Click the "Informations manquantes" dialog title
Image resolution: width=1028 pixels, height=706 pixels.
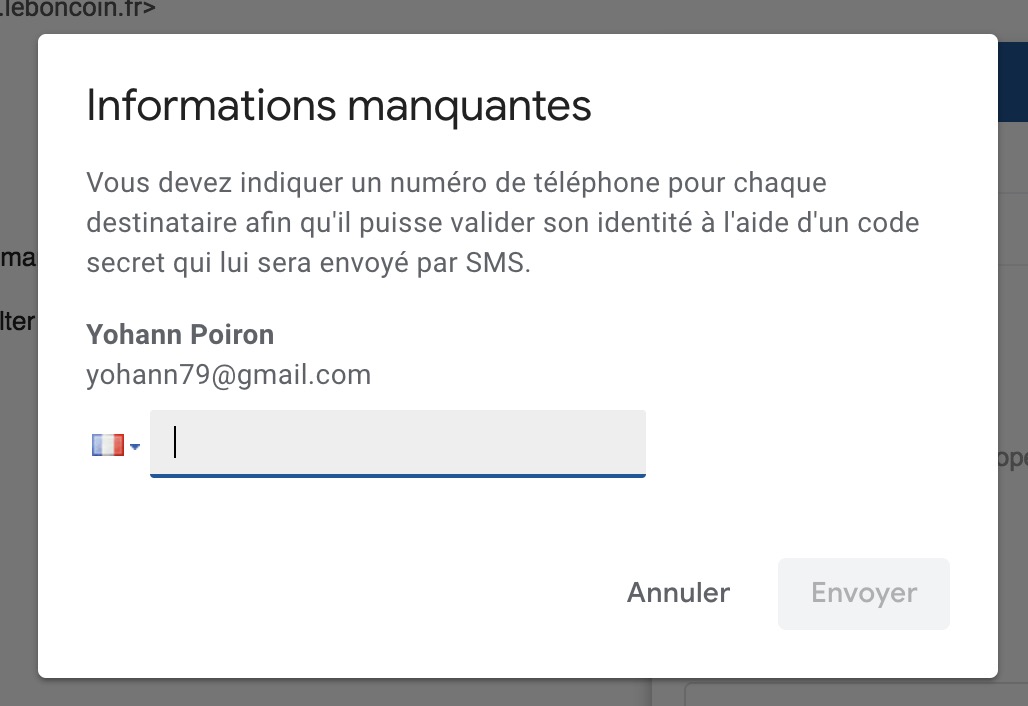click(x=339, y=106)
